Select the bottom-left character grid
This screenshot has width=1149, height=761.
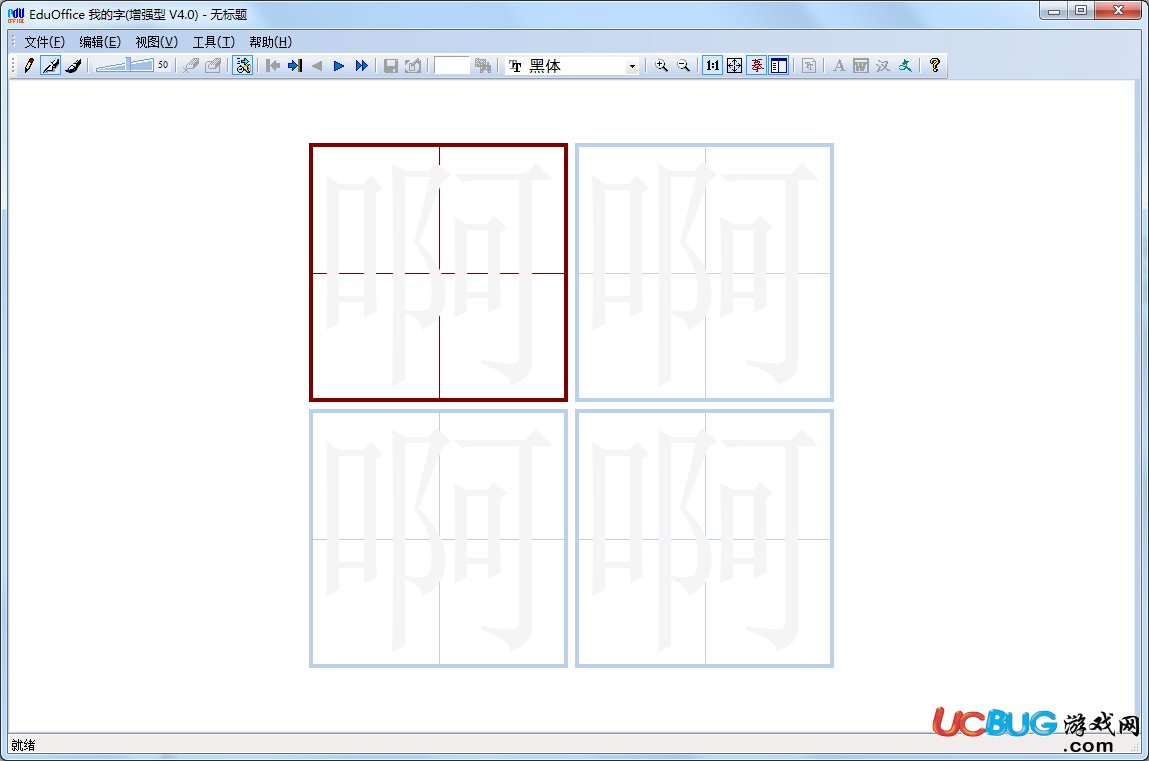pyautogui.click(x=438, y=538)
